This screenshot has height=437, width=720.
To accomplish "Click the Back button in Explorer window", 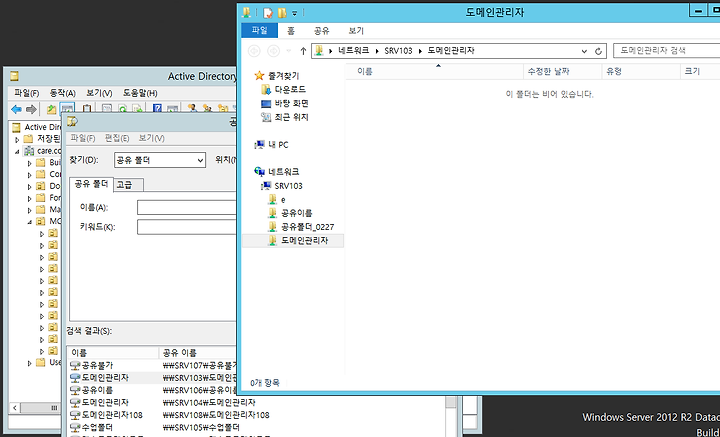I will coord(254,51).
